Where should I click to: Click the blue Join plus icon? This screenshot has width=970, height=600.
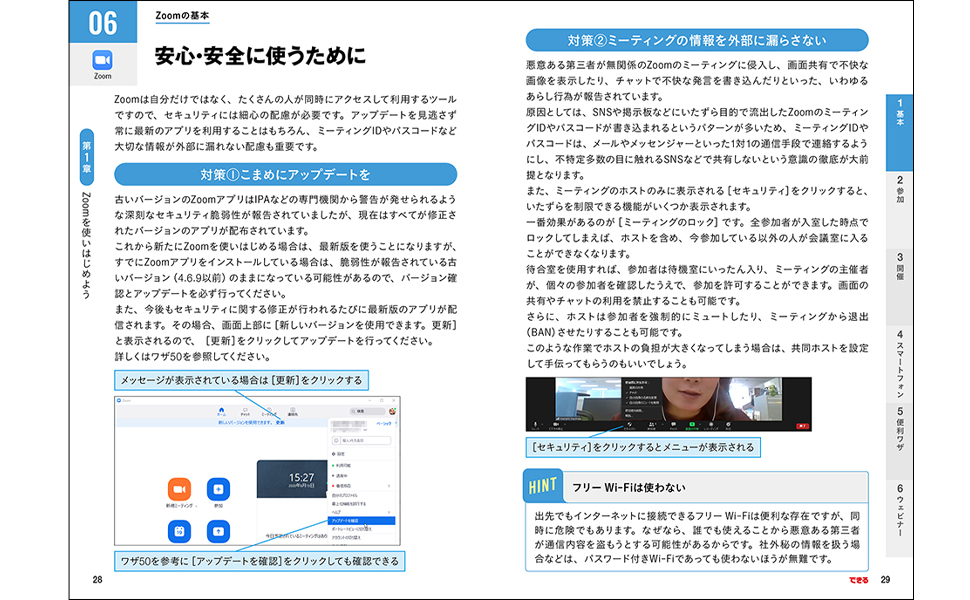click(218, 489)
